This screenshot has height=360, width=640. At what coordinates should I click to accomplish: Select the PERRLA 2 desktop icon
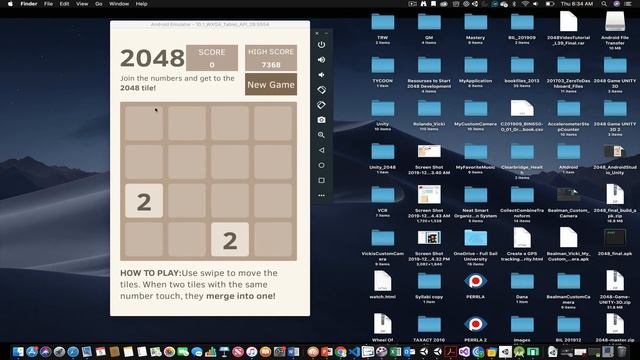click(x=476, y=324)
